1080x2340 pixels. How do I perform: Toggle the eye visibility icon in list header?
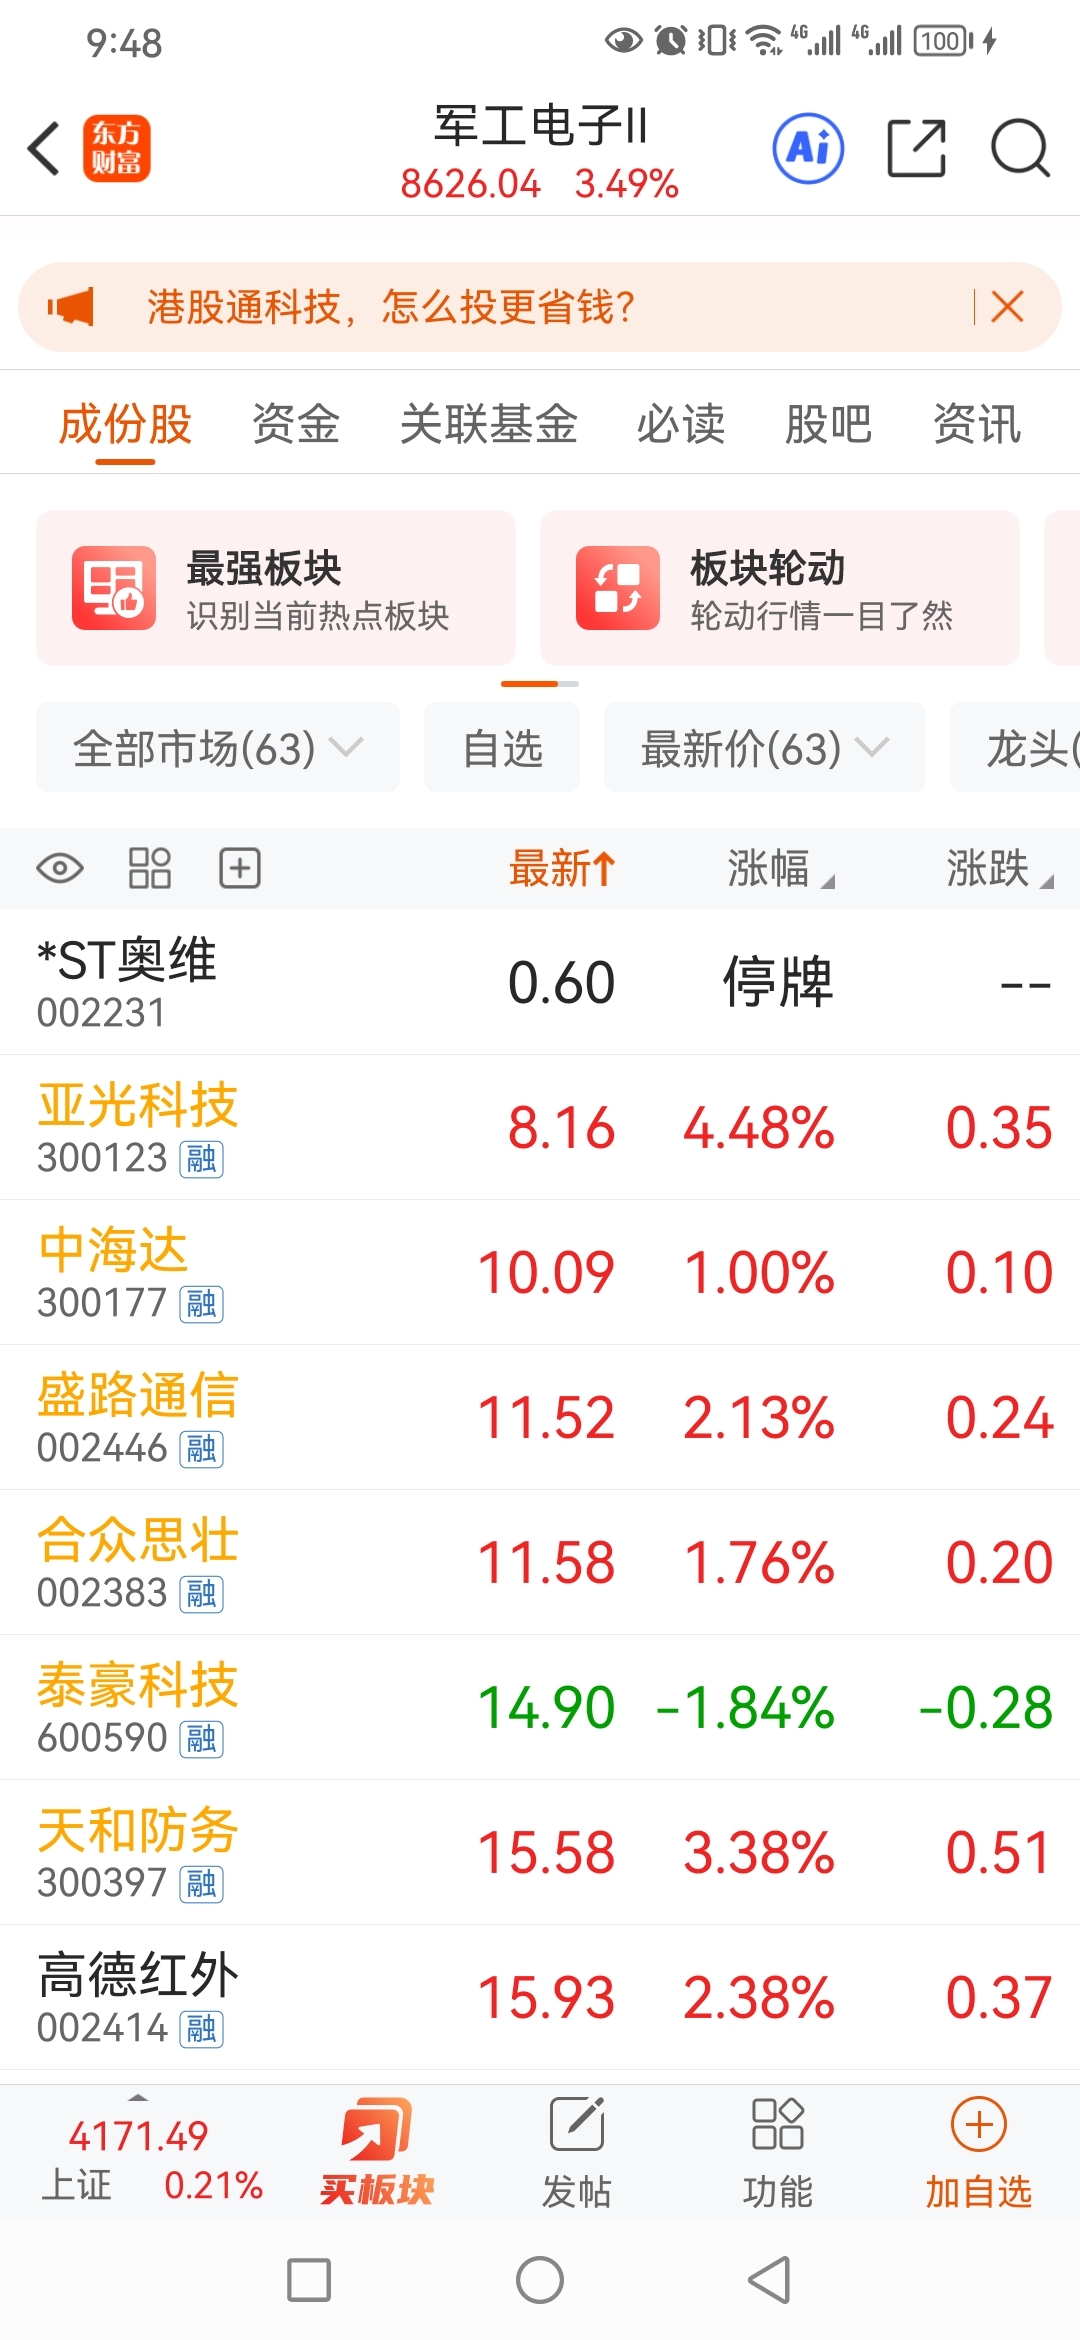coord(60,868)
